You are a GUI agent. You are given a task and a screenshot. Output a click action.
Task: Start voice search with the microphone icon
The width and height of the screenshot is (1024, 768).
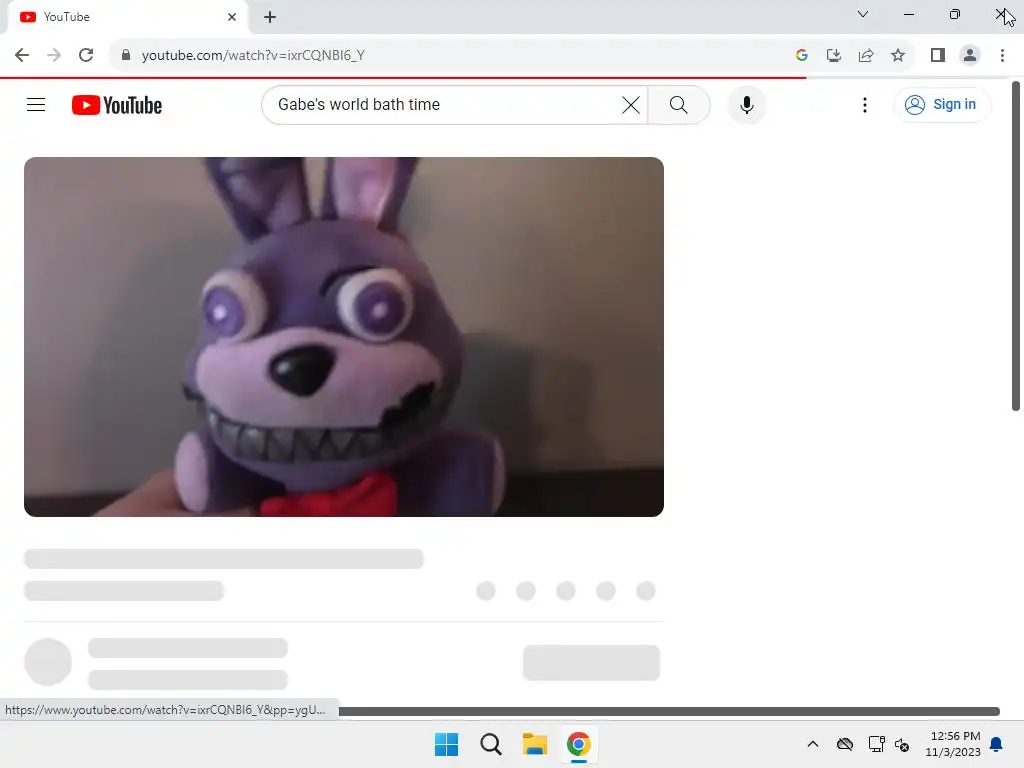click(x=747, y=104)
